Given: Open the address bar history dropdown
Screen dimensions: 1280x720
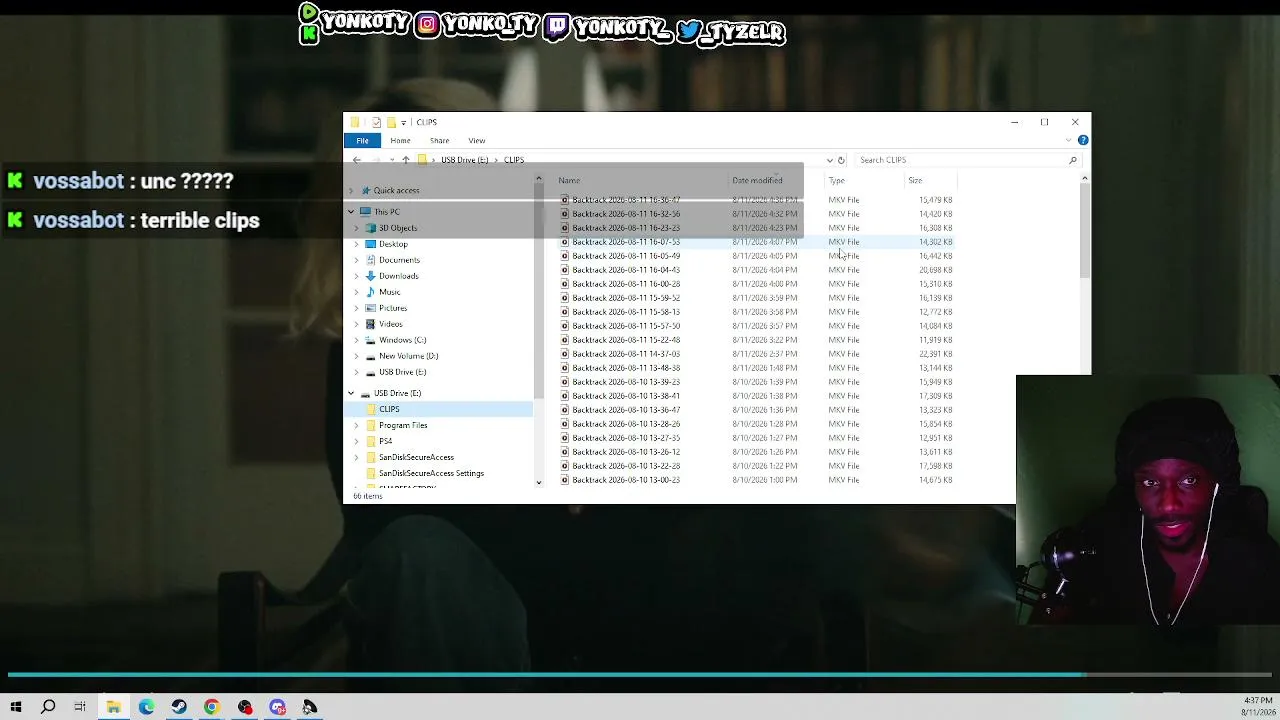Looking at the screenshot, I should (829, 160).
